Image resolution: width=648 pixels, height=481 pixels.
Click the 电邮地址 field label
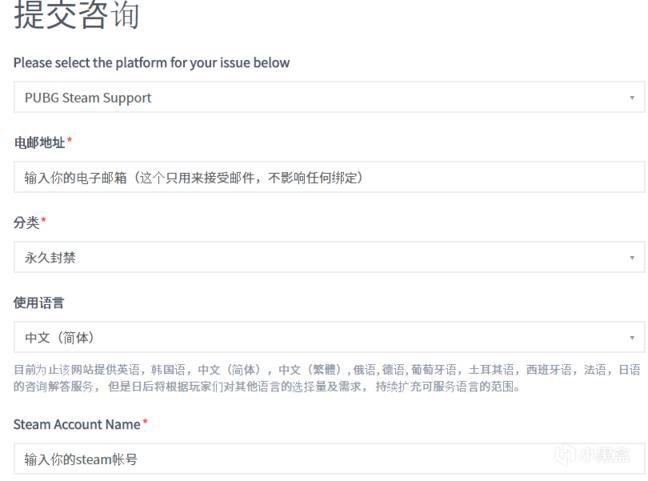click(x=38, y=143)
